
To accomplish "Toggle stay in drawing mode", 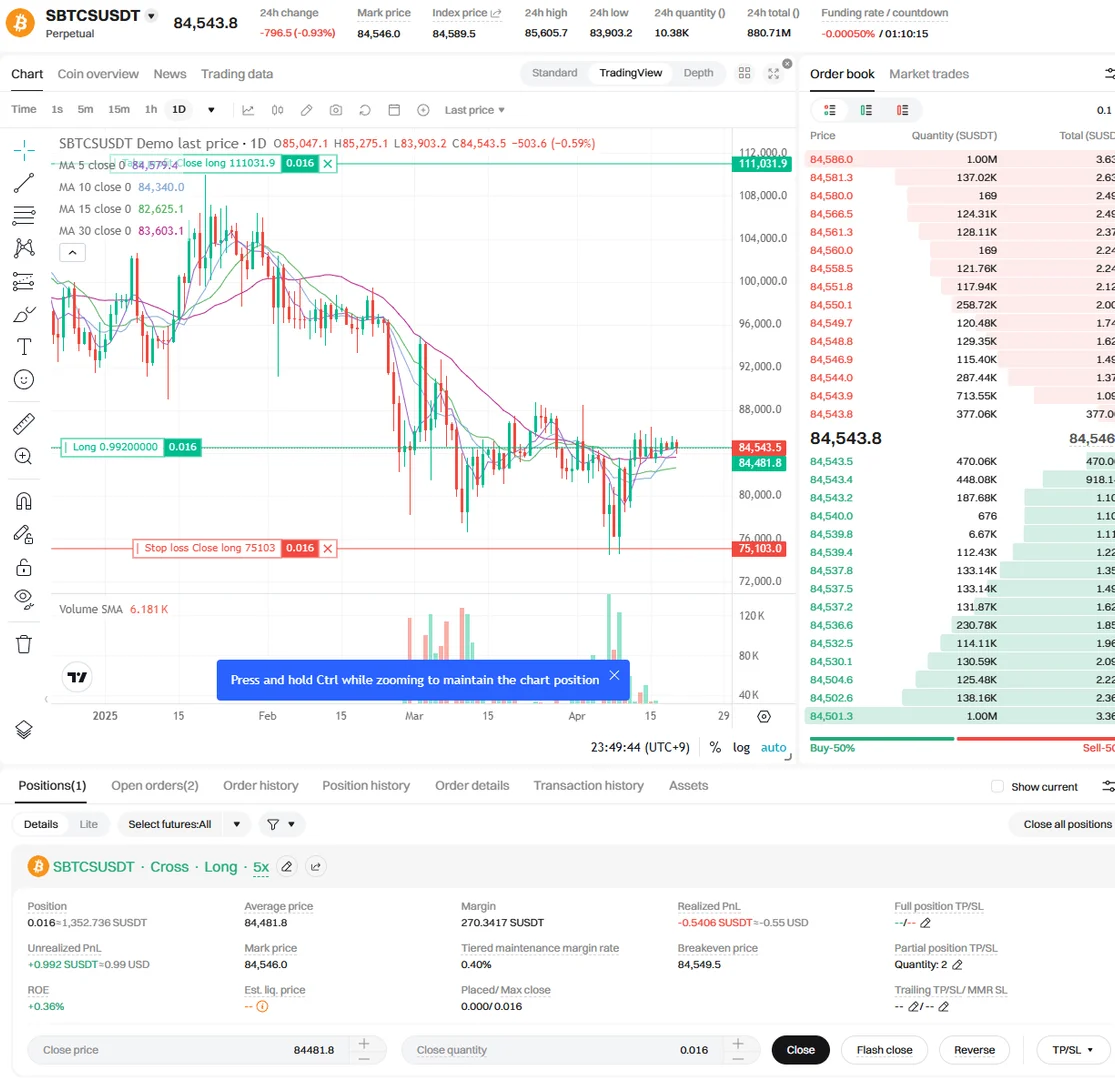I will [23, 534].
